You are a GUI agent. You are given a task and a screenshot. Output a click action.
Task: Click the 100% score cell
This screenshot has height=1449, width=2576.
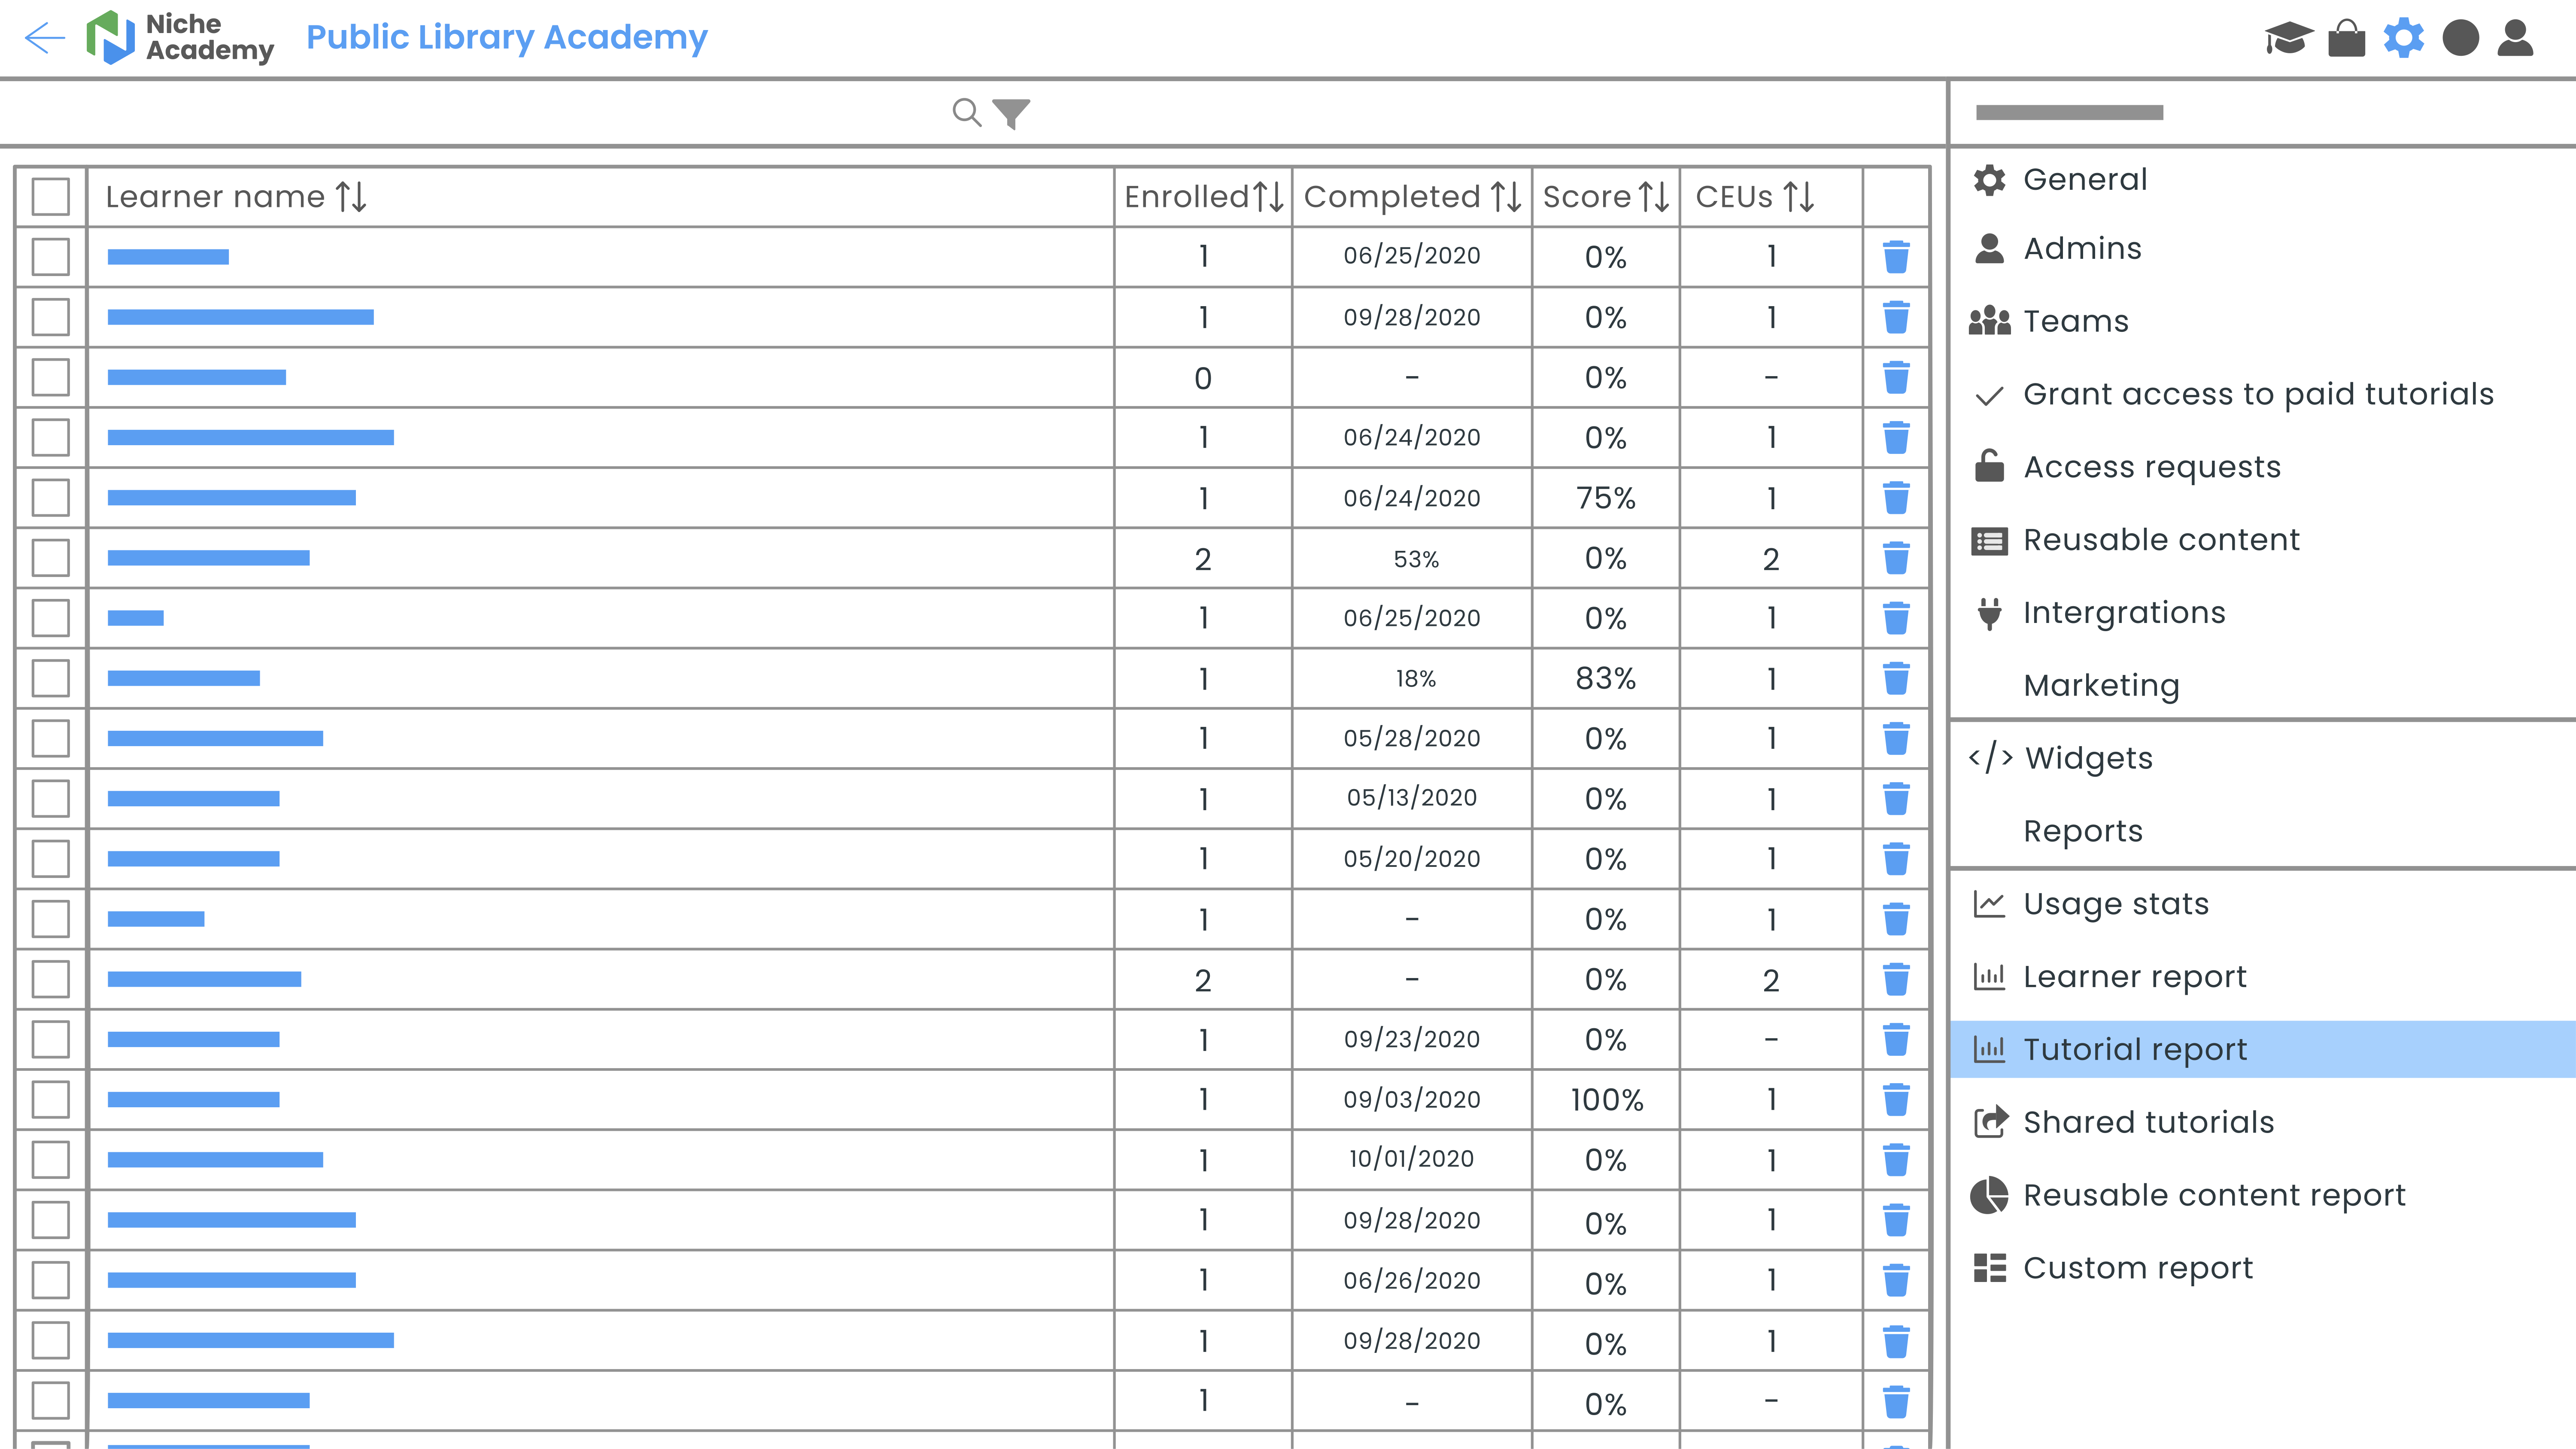(x=1606, y=1100)
